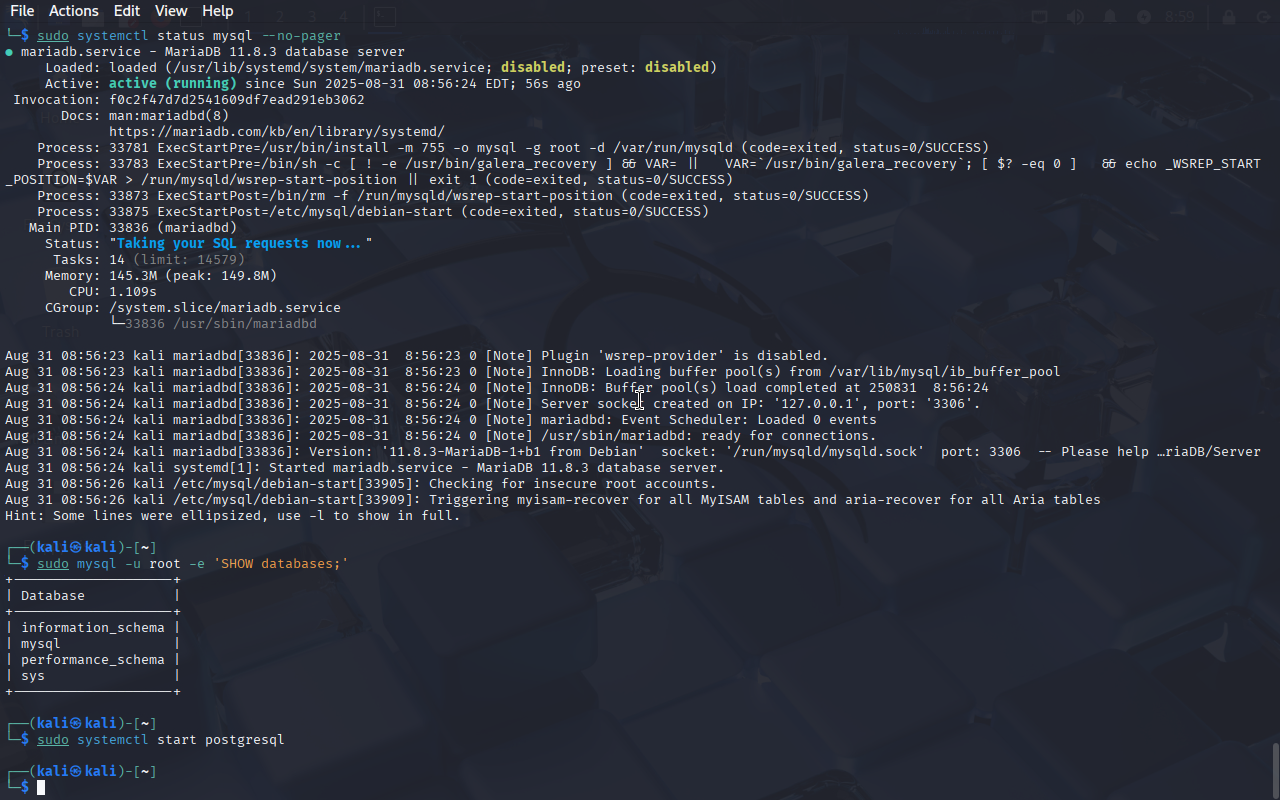This screenshot has width=1280, height=800.
Task: Click the faint network connection icon in panel
Action: (1040, 17)
